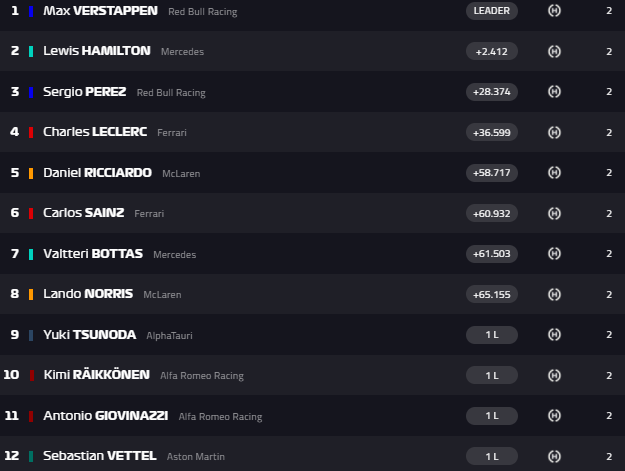Click the +2.412 gap pill for Hamilton
Viewport: 625px width, 471px height.
tap(491, 51)
